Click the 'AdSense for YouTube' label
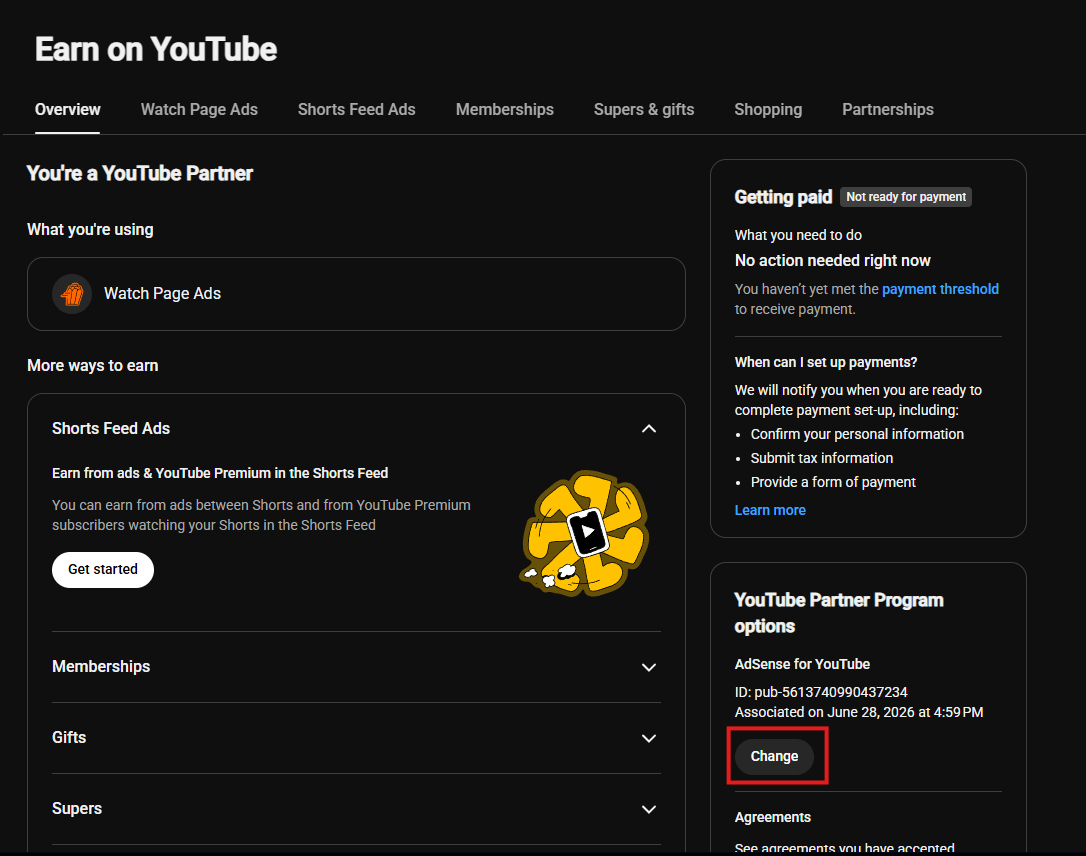1086x856 pixels. tap(802, 664)
